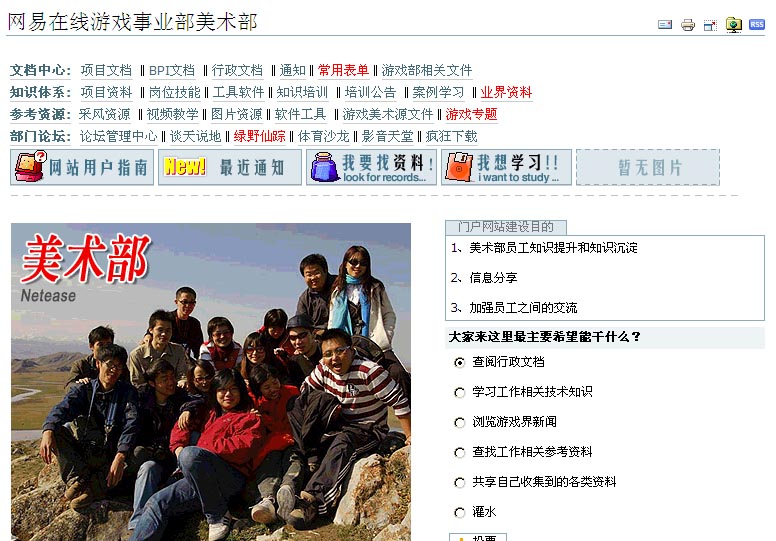776x541 pixels.
Task: Open the 绿野仙踪 forum link
Action: (x=259, y=136)
